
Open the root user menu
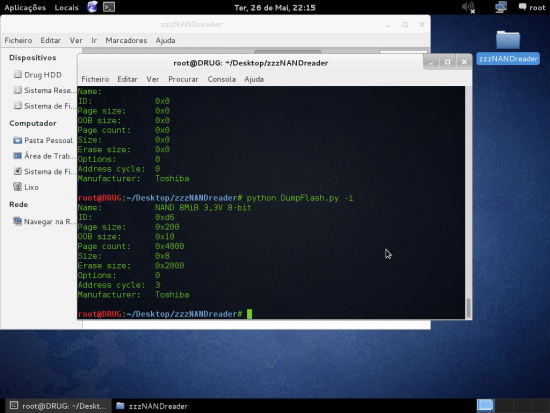tap(532, 7)
